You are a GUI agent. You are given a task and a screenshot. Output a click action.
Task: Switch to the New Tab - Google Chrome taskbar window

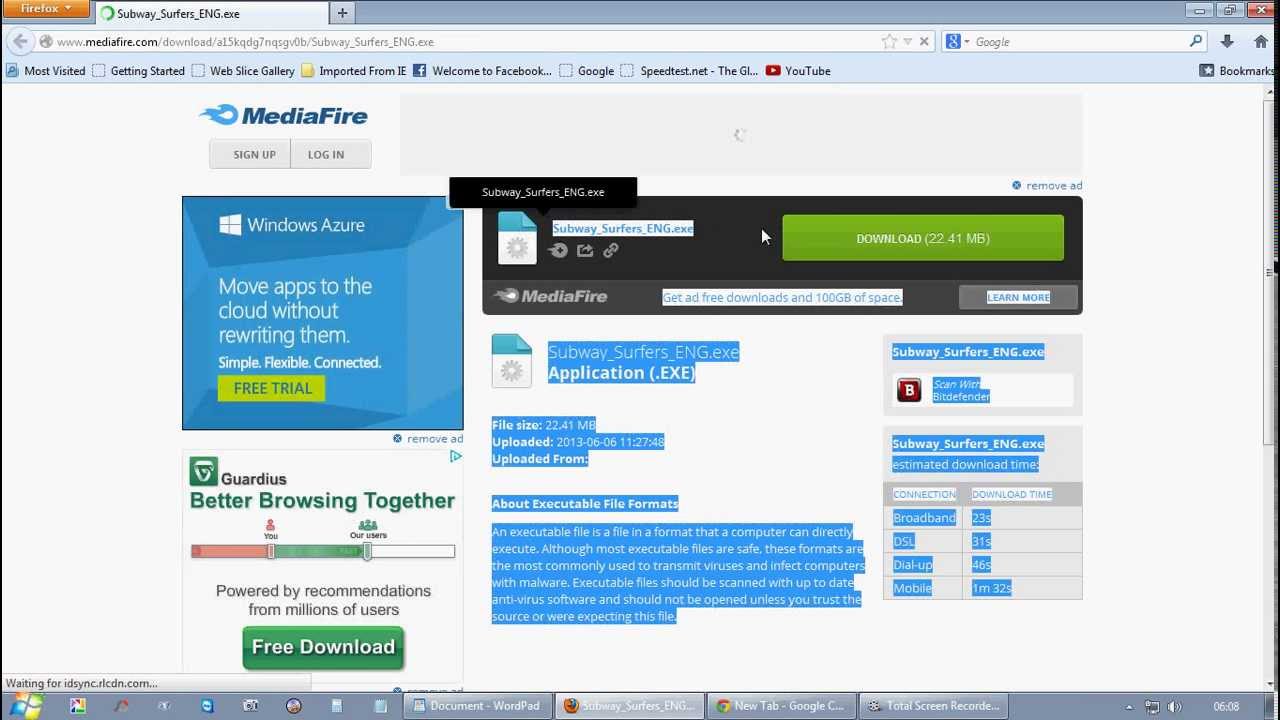(x=781, y=706)
